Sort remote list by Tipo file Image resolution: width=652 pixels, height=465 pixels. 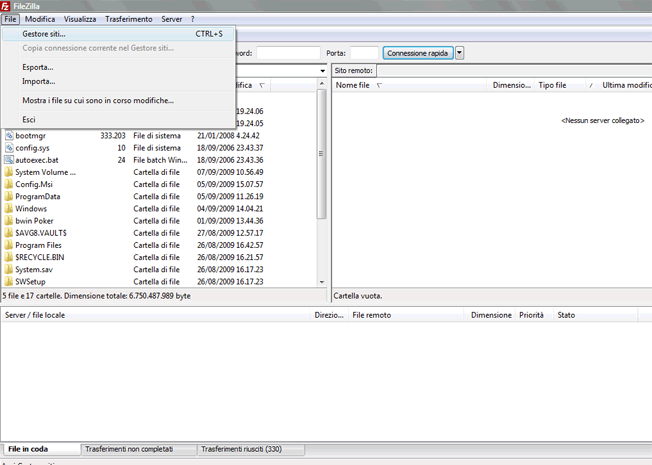tap(560, 85)
